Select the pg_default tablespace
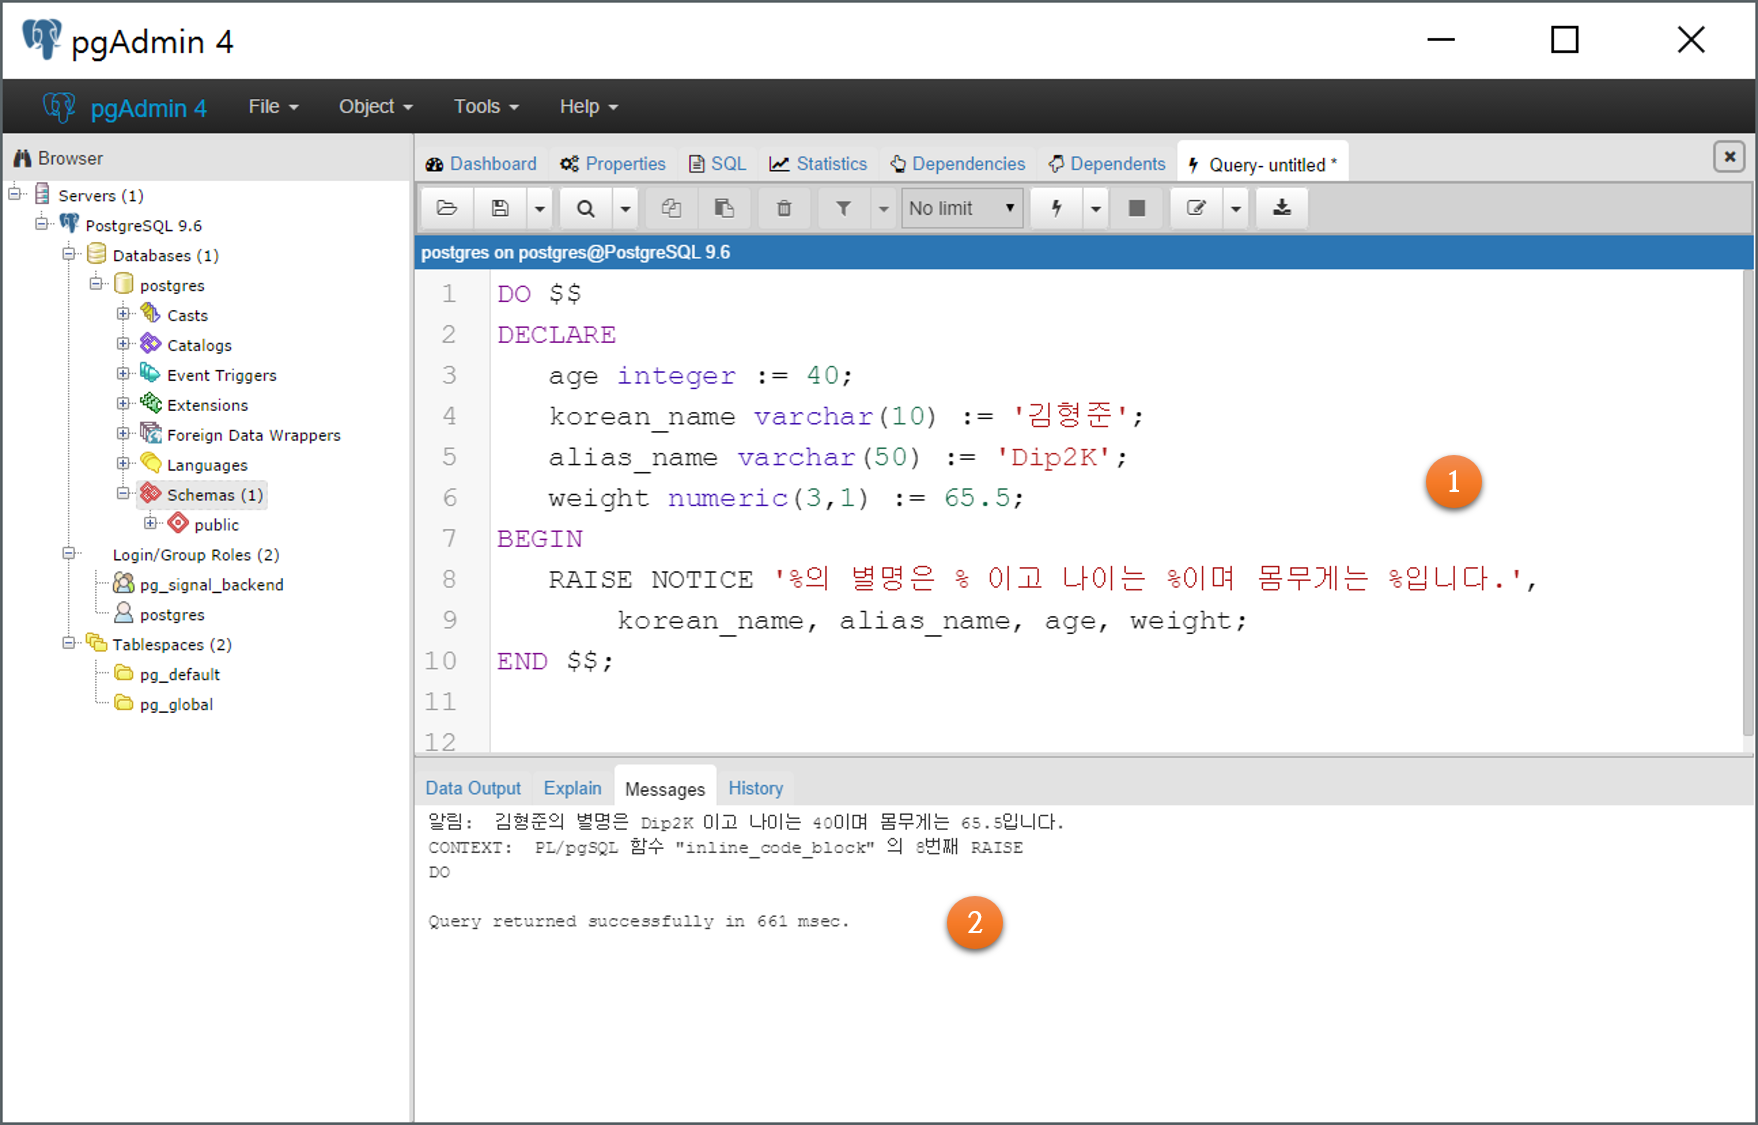The image size is (1758, 1125). tap(167, 674)
